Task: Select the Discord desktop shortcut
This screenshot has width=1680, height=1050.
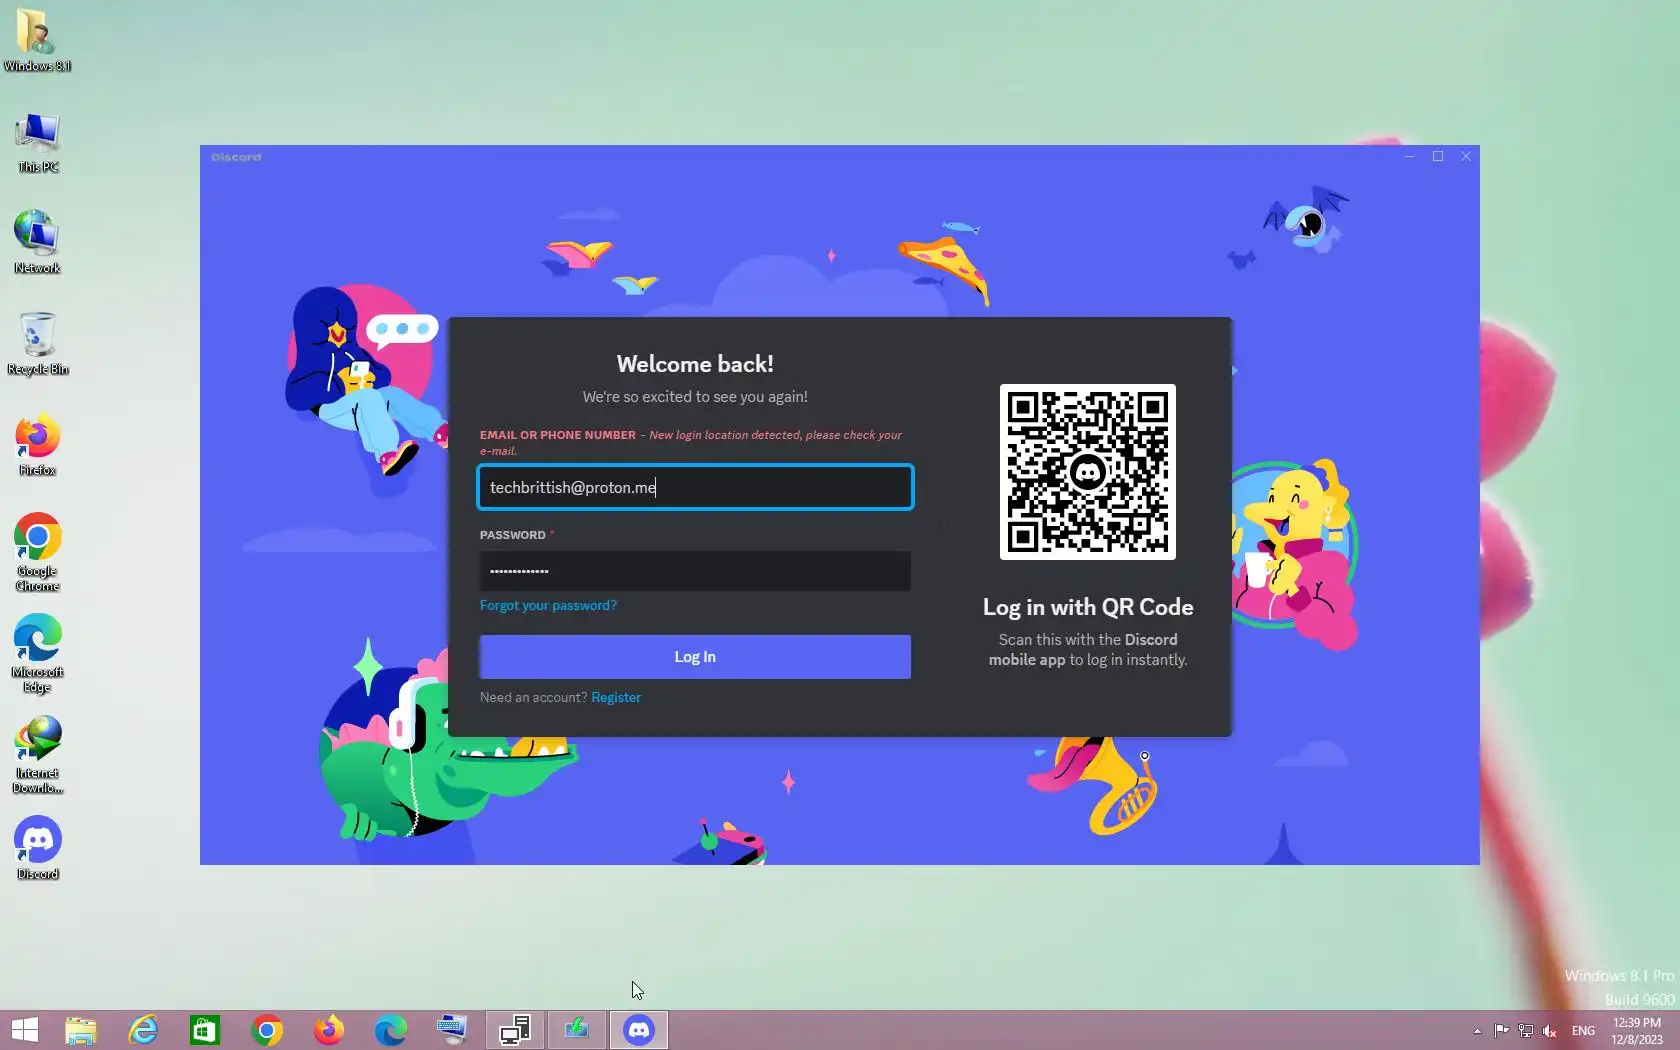Action: pos(37,848)
